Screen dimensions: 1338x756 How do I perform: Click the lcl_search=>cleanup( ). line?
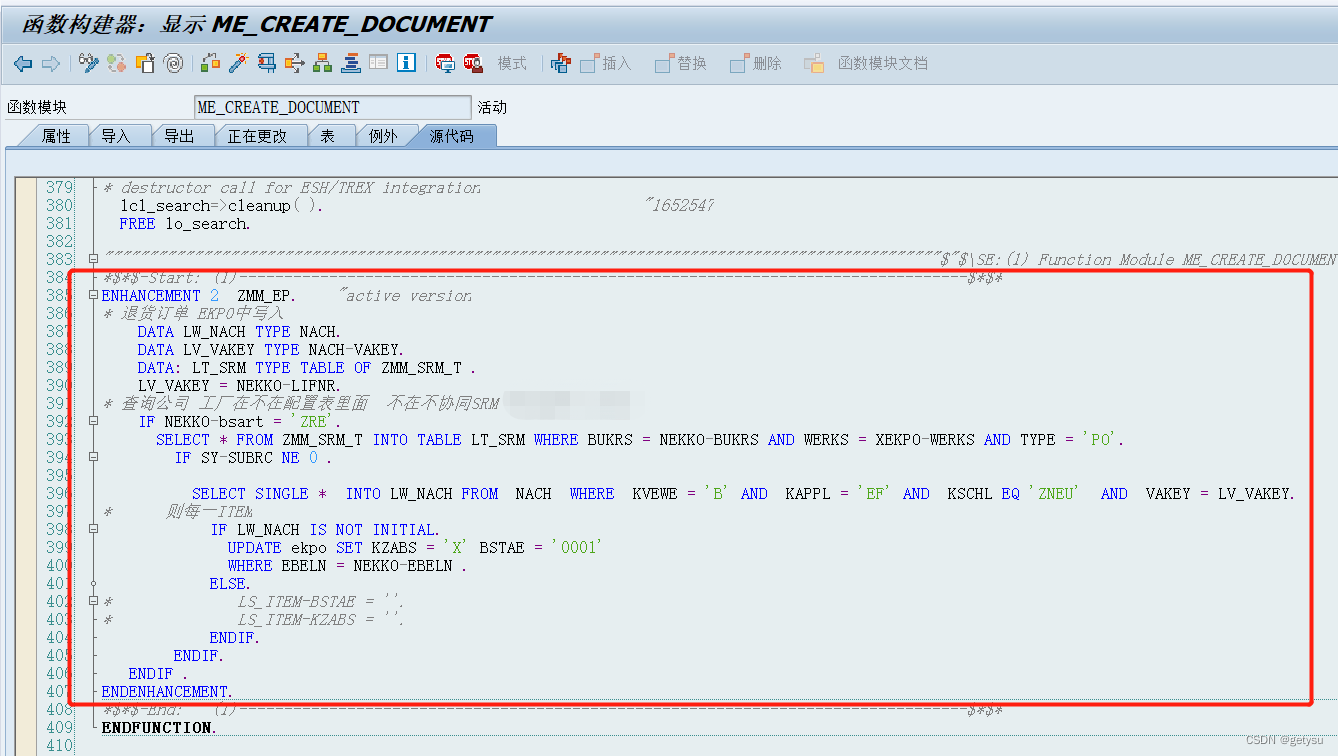click(221, 205)
